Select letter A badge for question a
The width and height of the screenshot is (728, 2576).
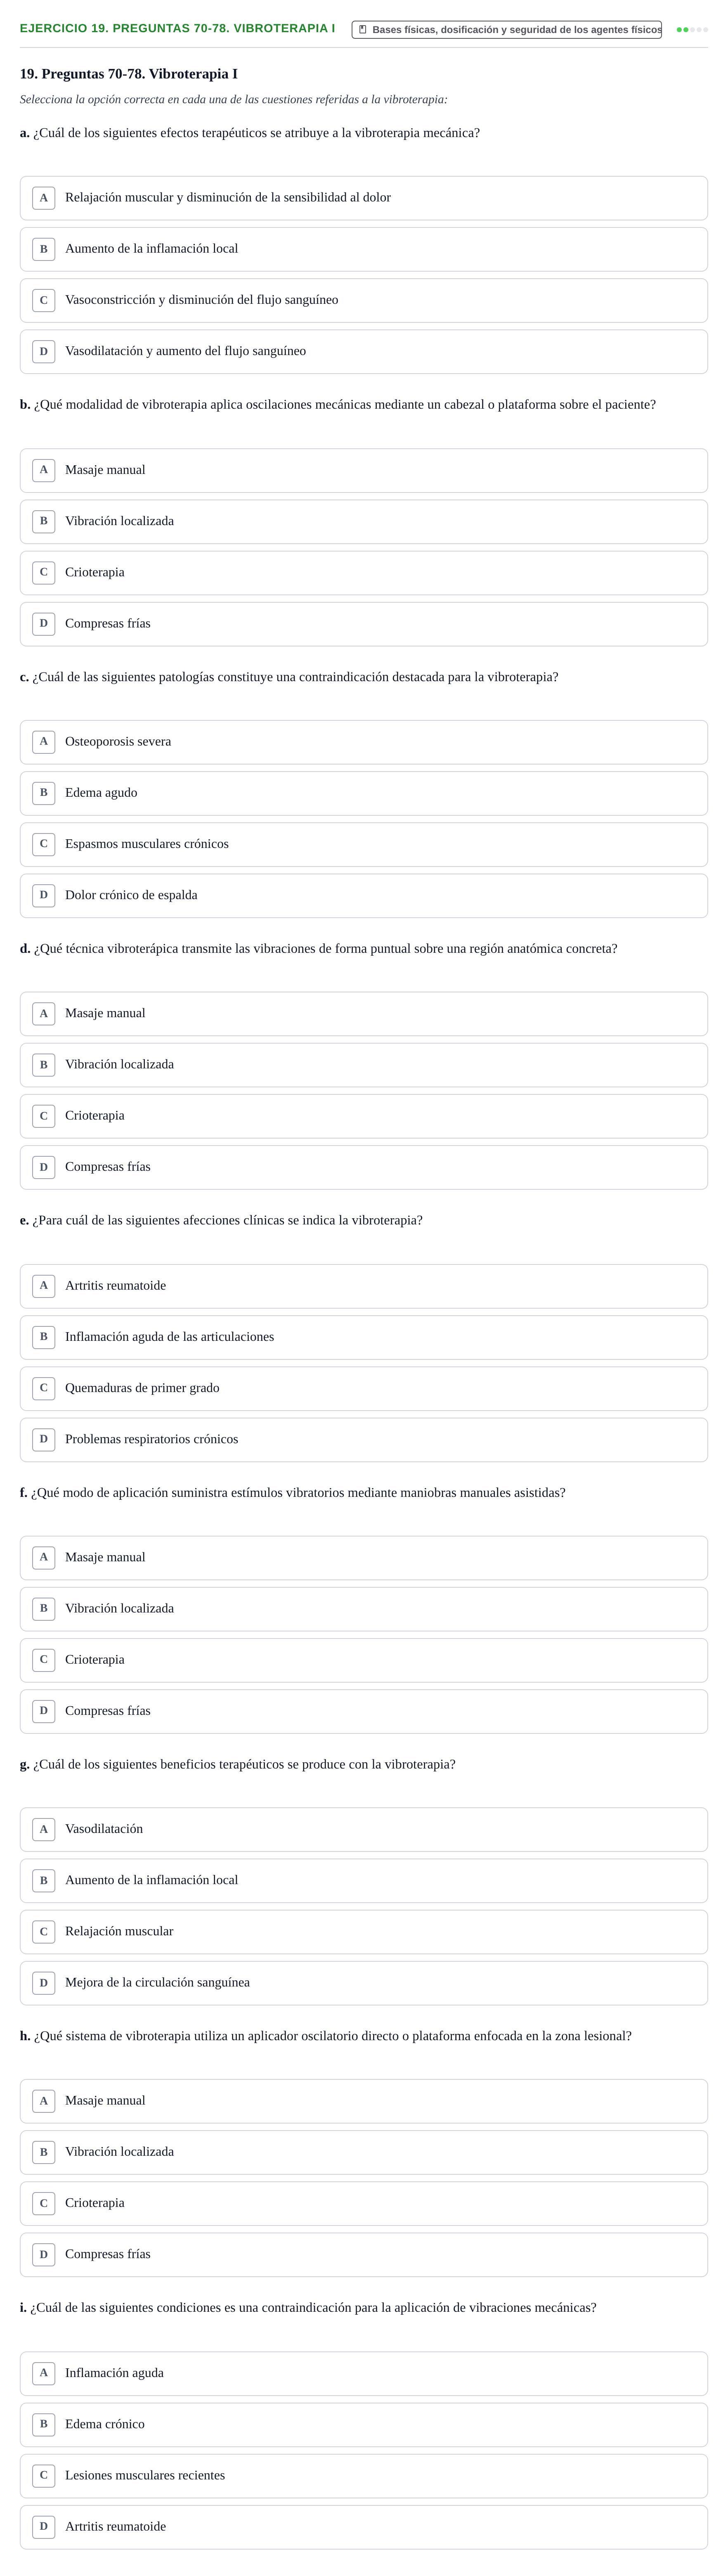(43, 198)
